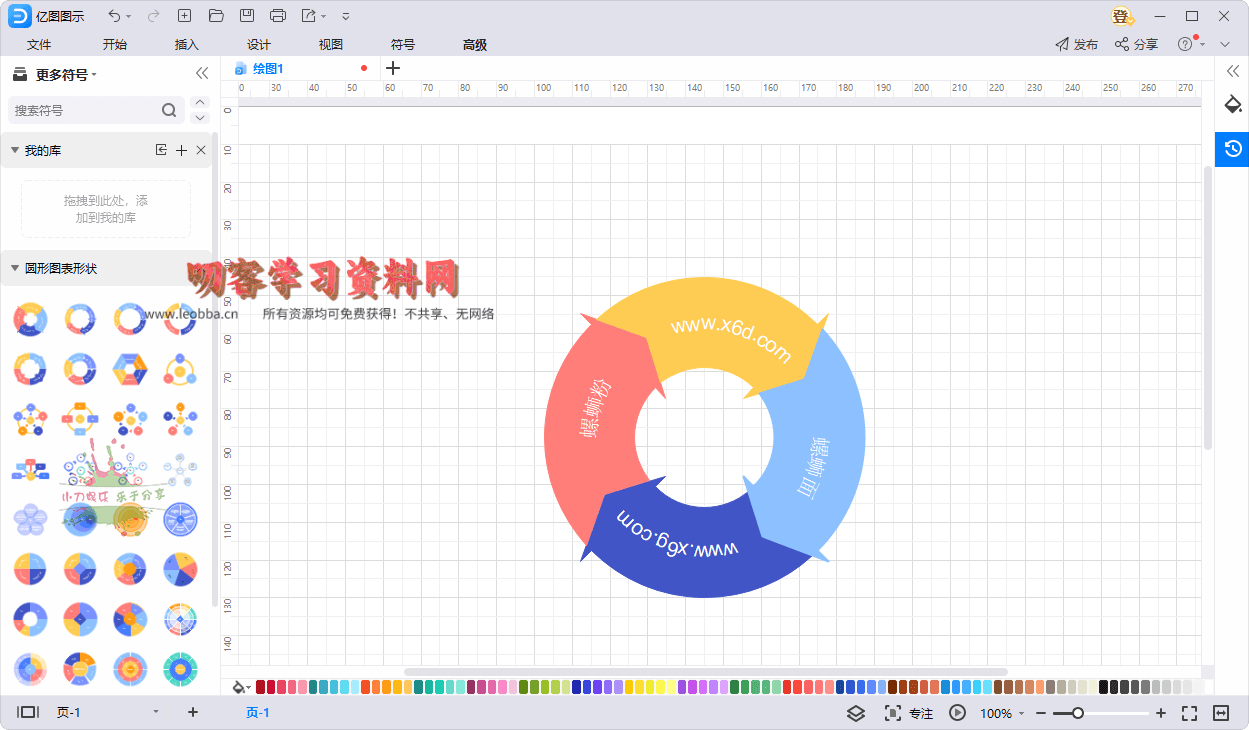
Task: Open the help question-mark icon
Action: (1185, 44)
